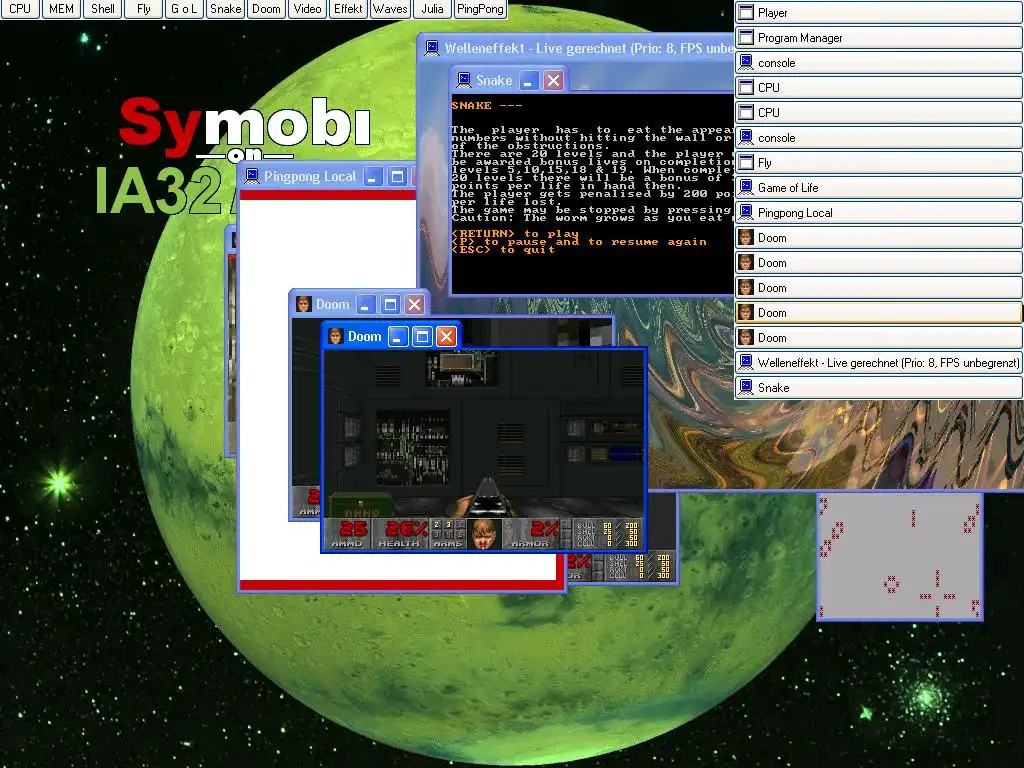Click the Welleneffekt title bar
The width and height of the screenshot is (1024, 768).
point(576,48)
